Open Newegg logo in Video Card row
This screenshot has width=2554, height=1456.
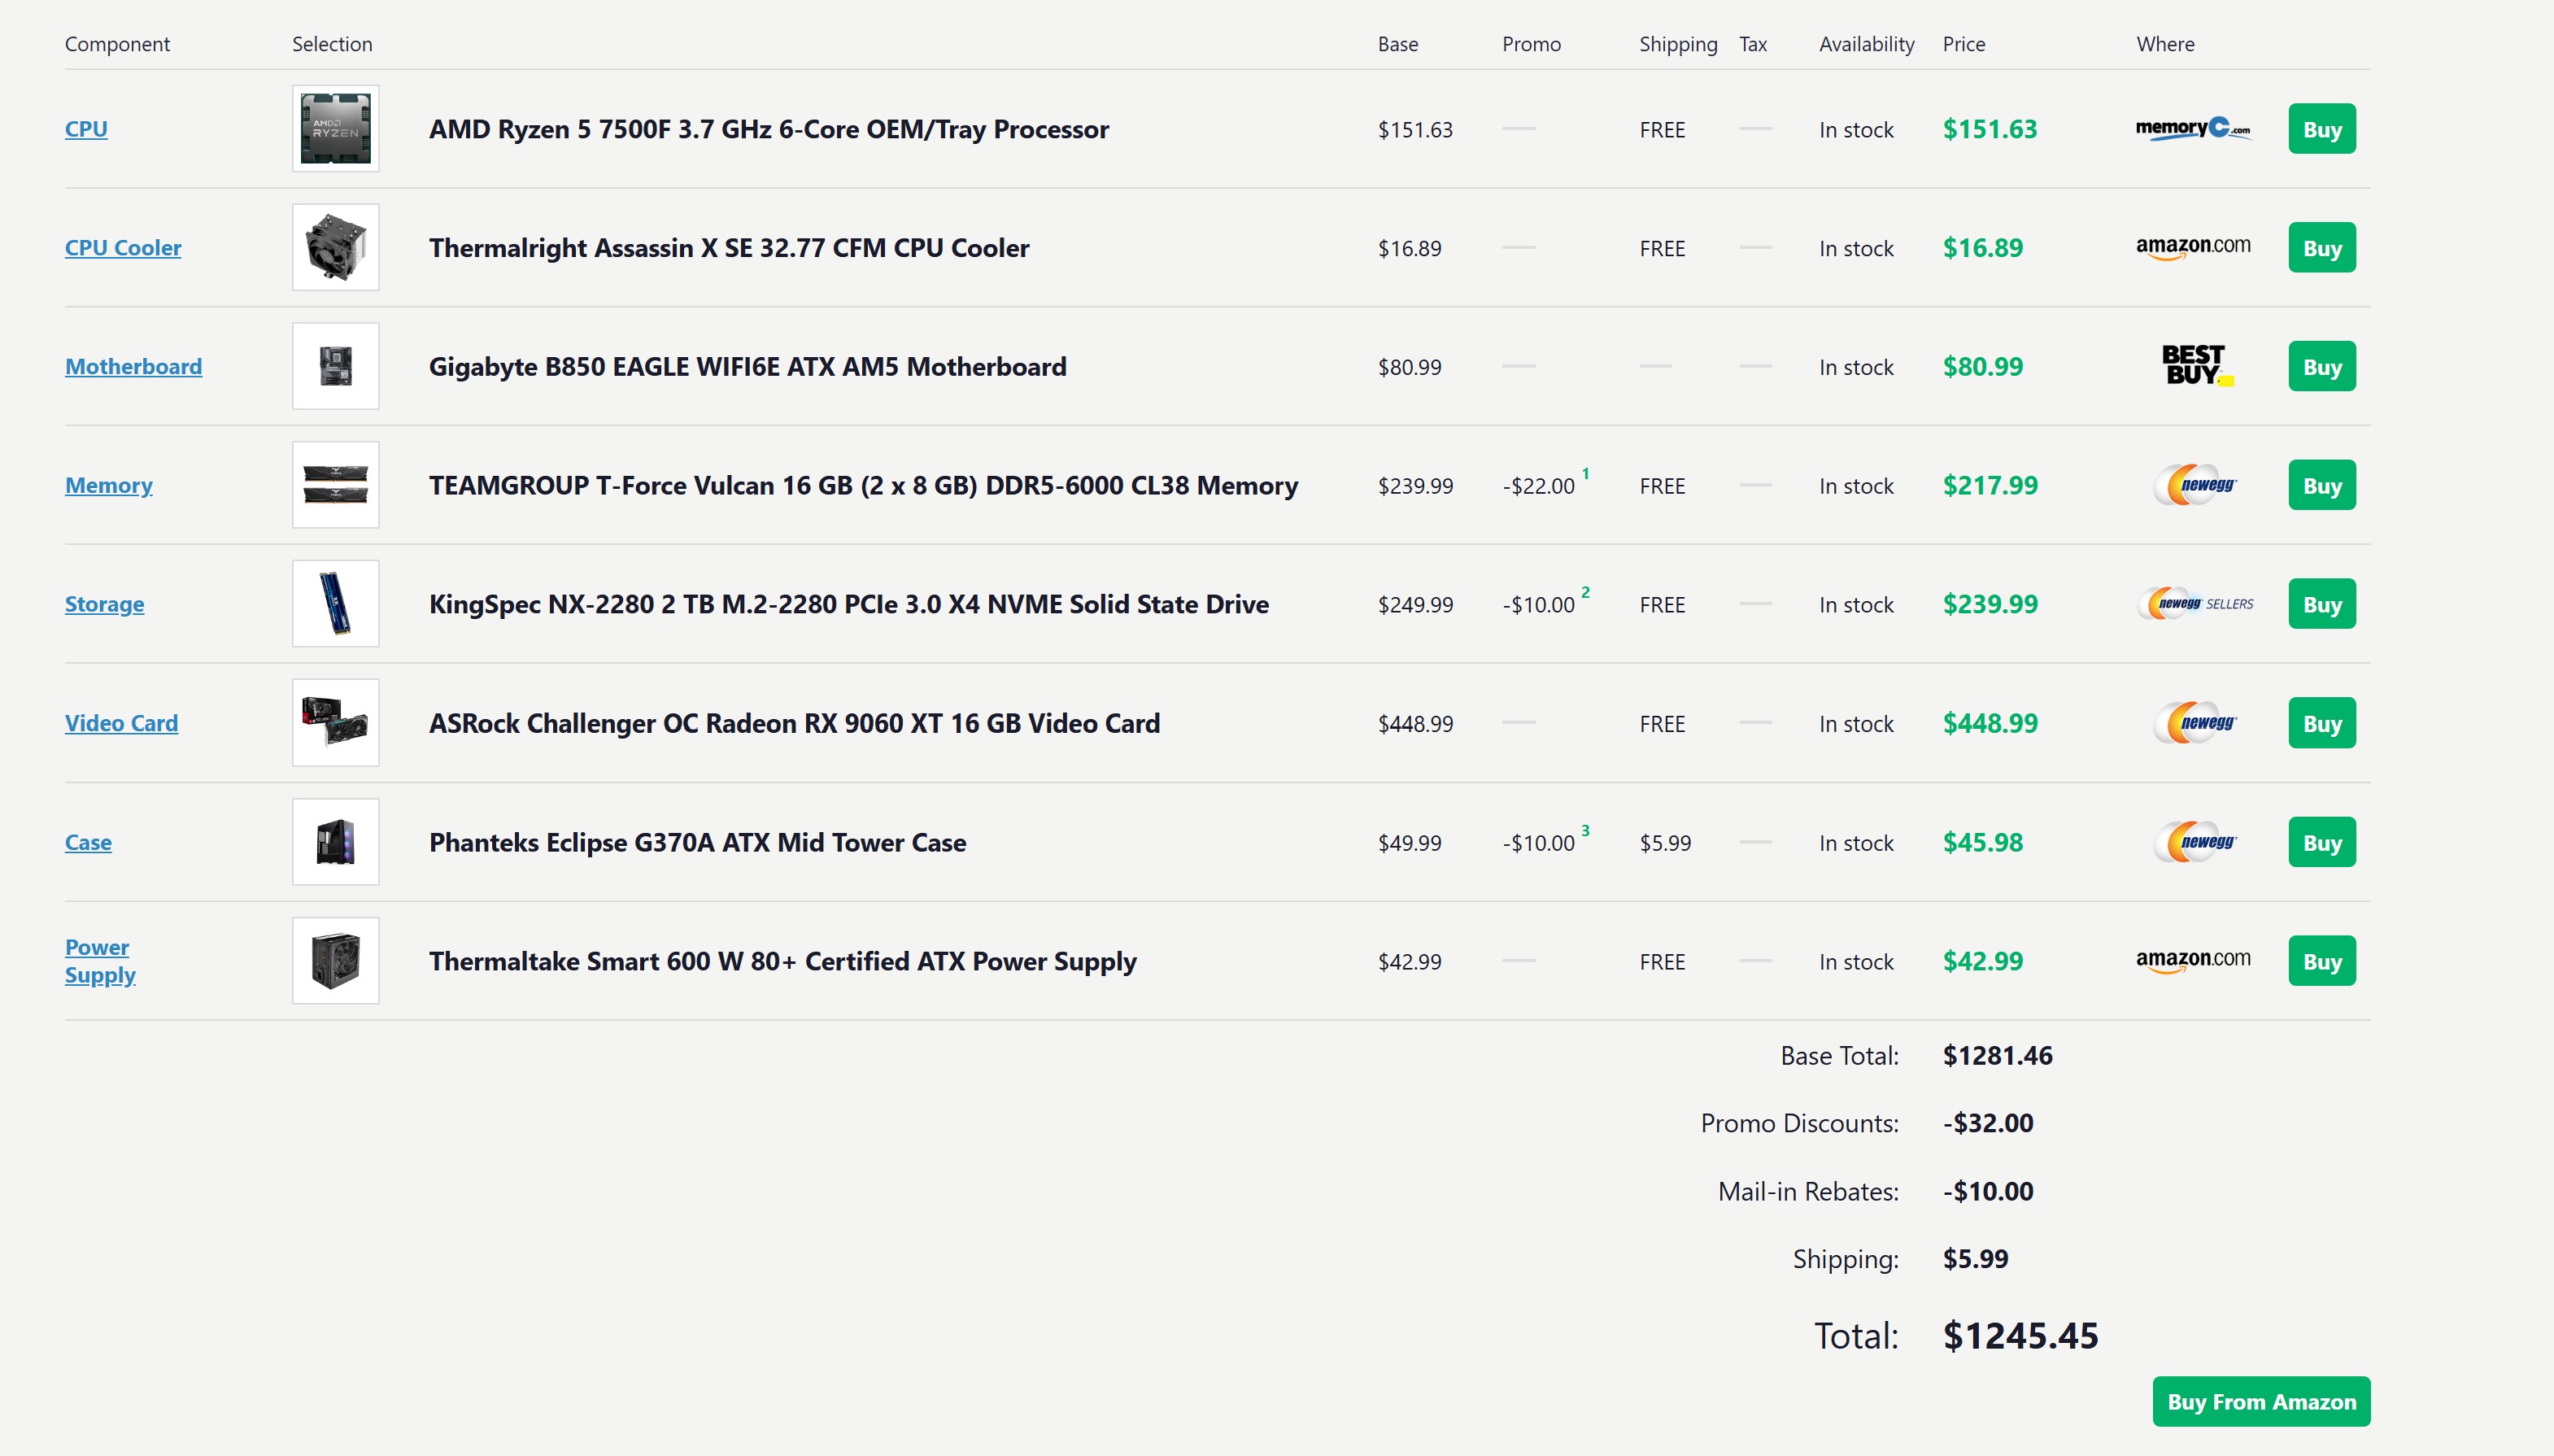click(x=2195, y=723)
